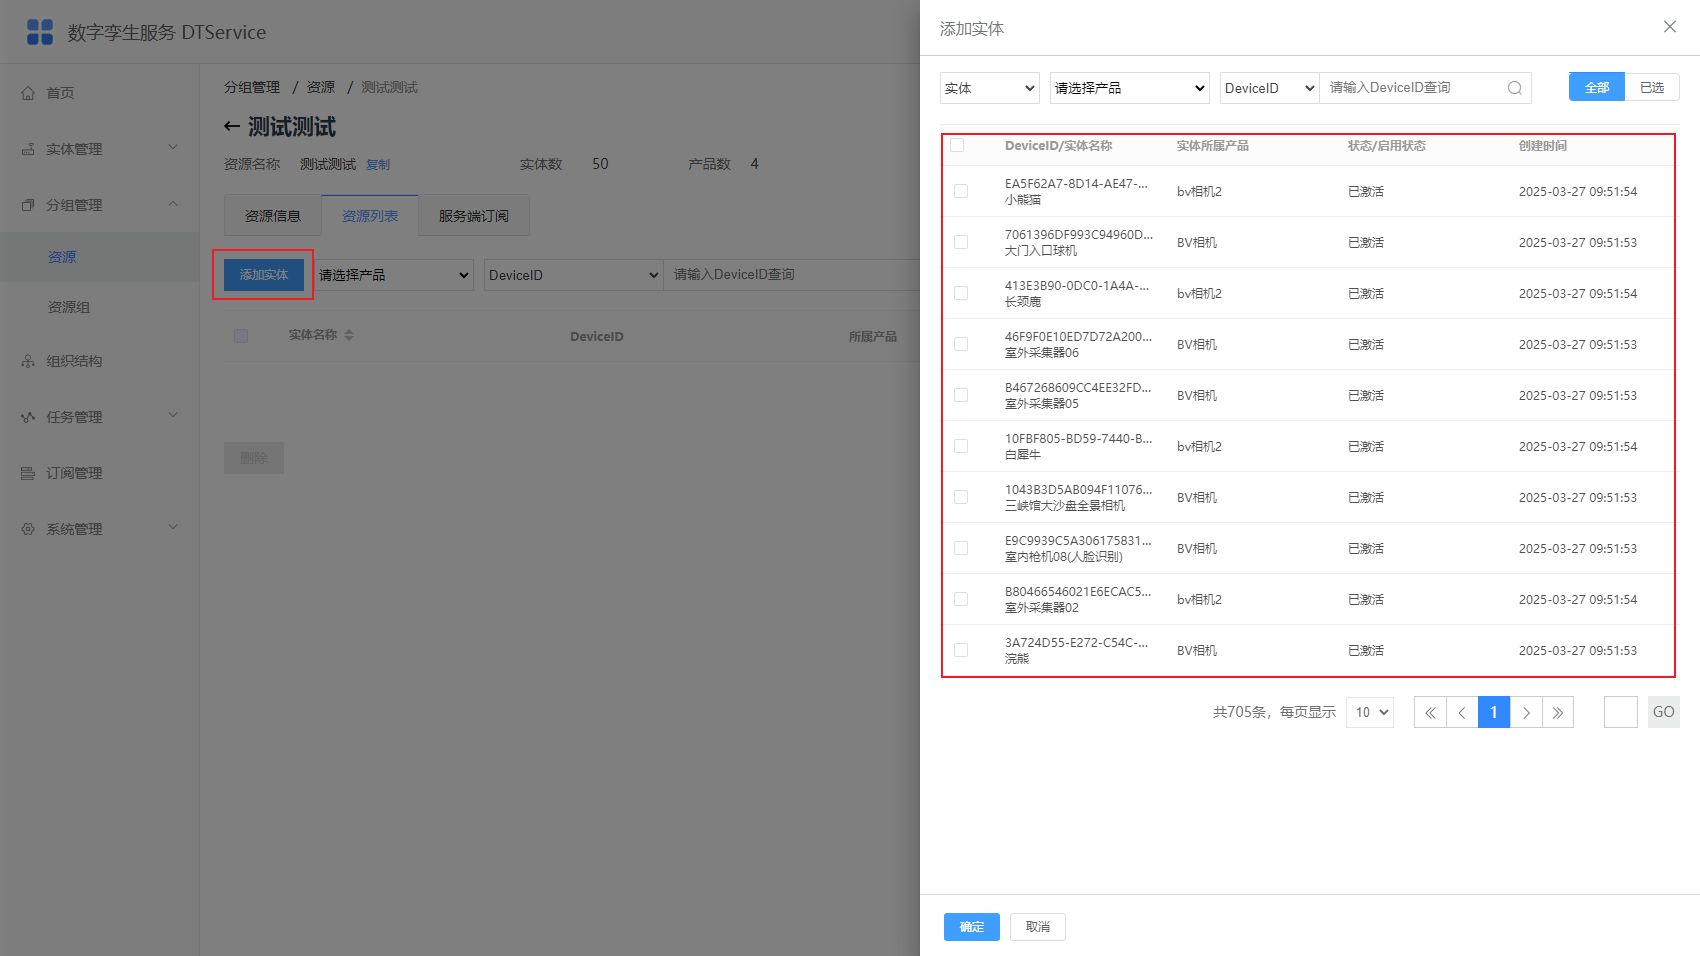Screen dimensions: 1700x956
Task: Click the 组织结构 sidebar icon
Action: 28,361
